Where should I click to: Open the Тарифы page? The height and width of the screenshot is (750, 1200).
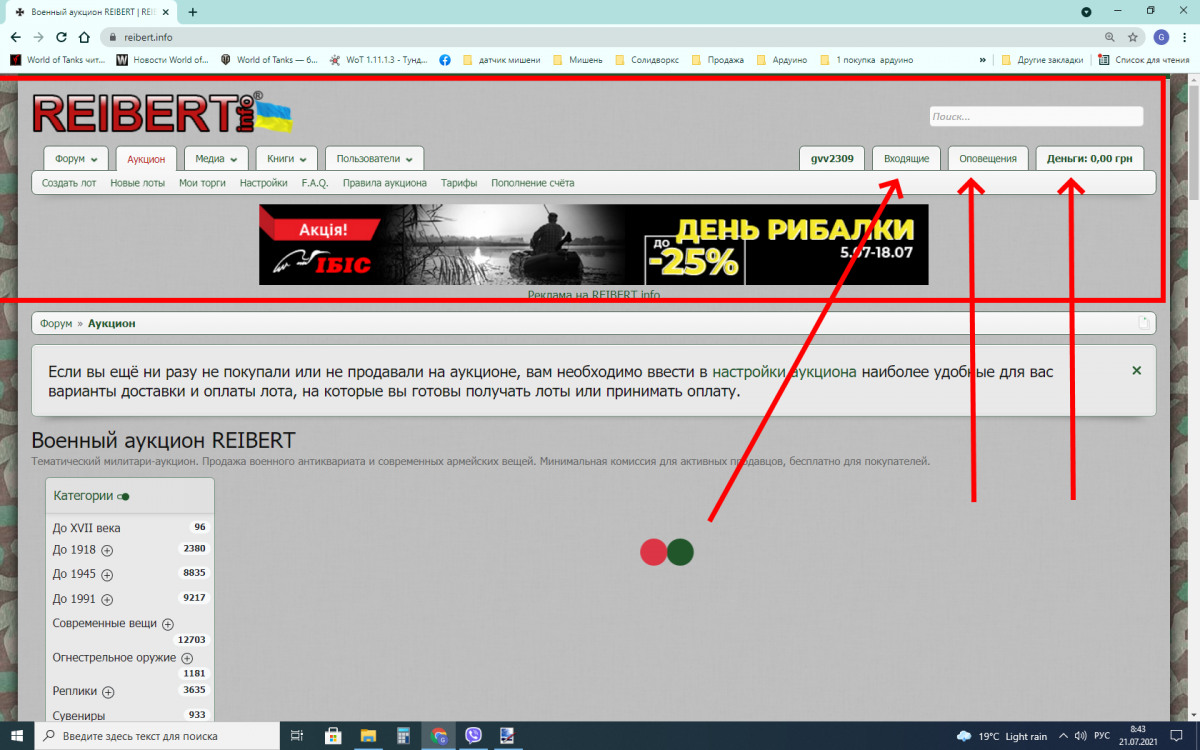point(459,183)
